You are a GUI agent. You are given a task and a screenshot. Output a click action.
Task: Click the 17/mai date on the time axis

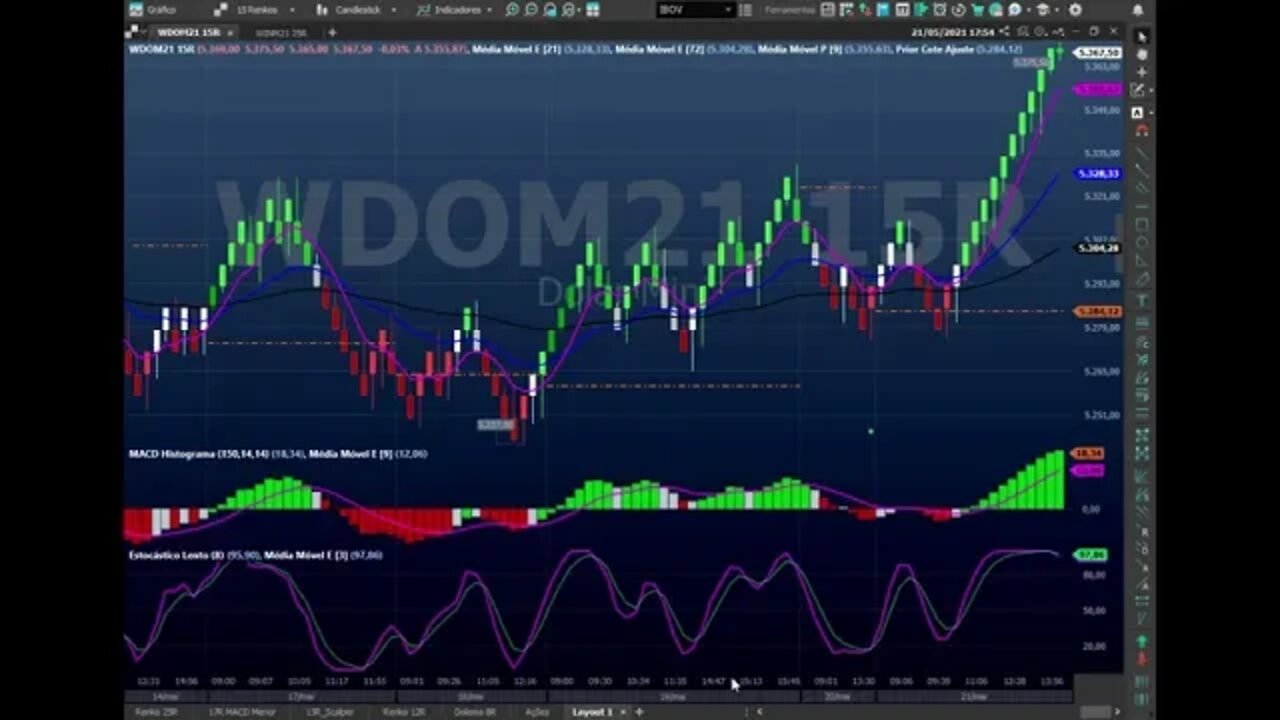301,696
